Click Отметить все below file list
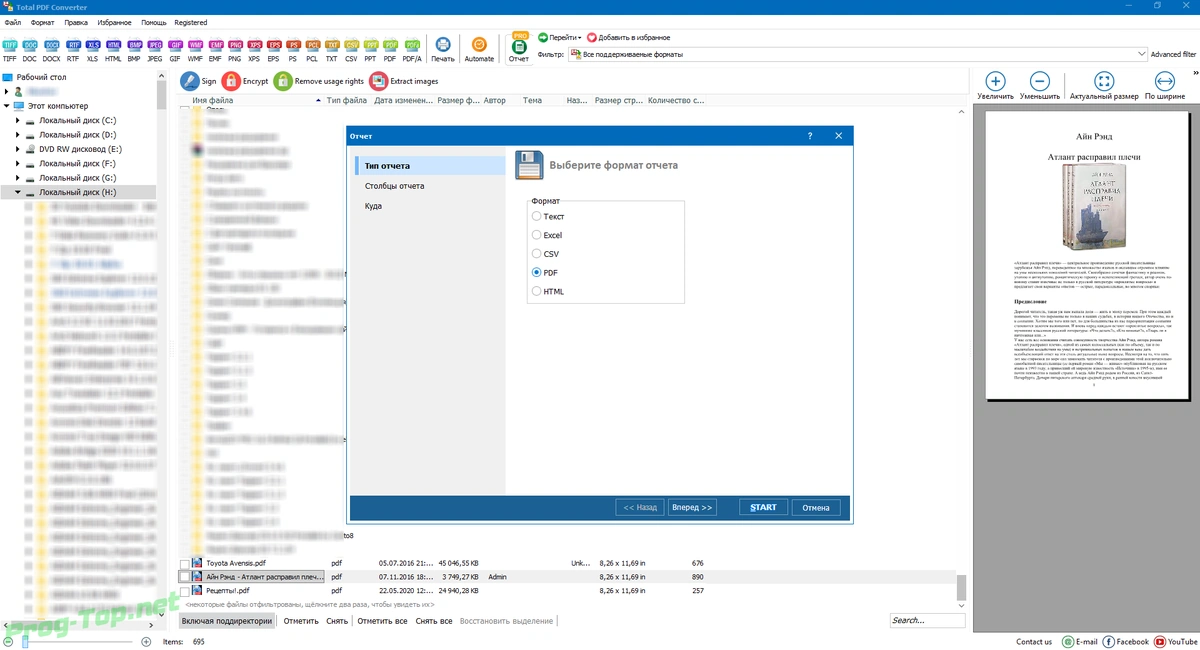Screen dimensions: 1200x650 [382, 621]
